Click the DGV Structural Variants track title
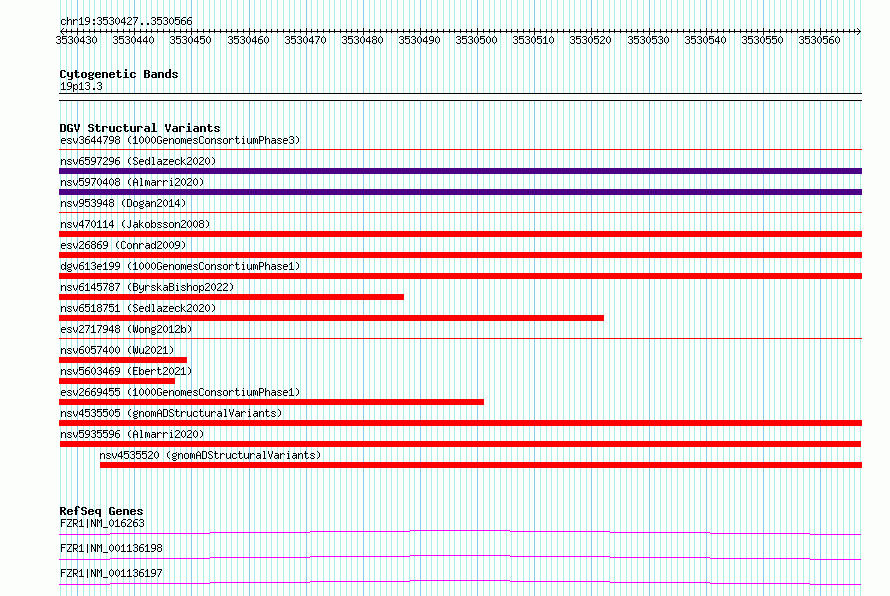This screenshot has width=890, height=596. pyautogui.click(x=140, y=128)
